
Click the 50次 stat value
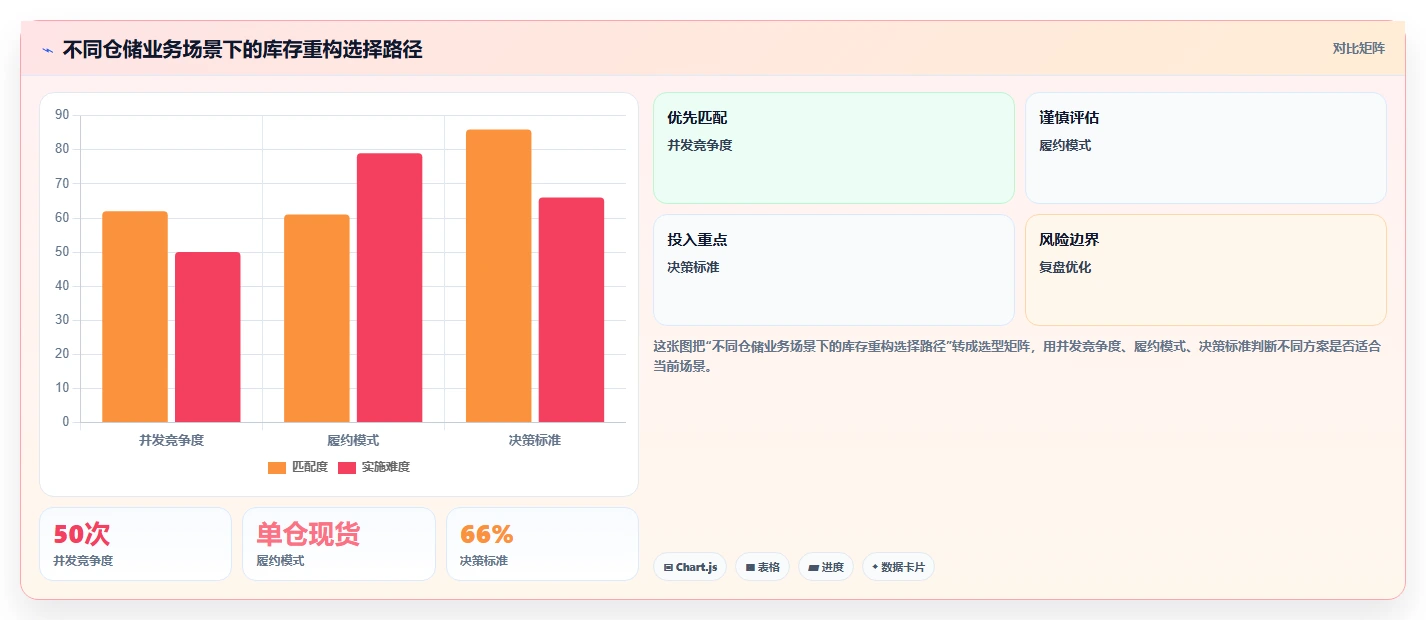82,534
